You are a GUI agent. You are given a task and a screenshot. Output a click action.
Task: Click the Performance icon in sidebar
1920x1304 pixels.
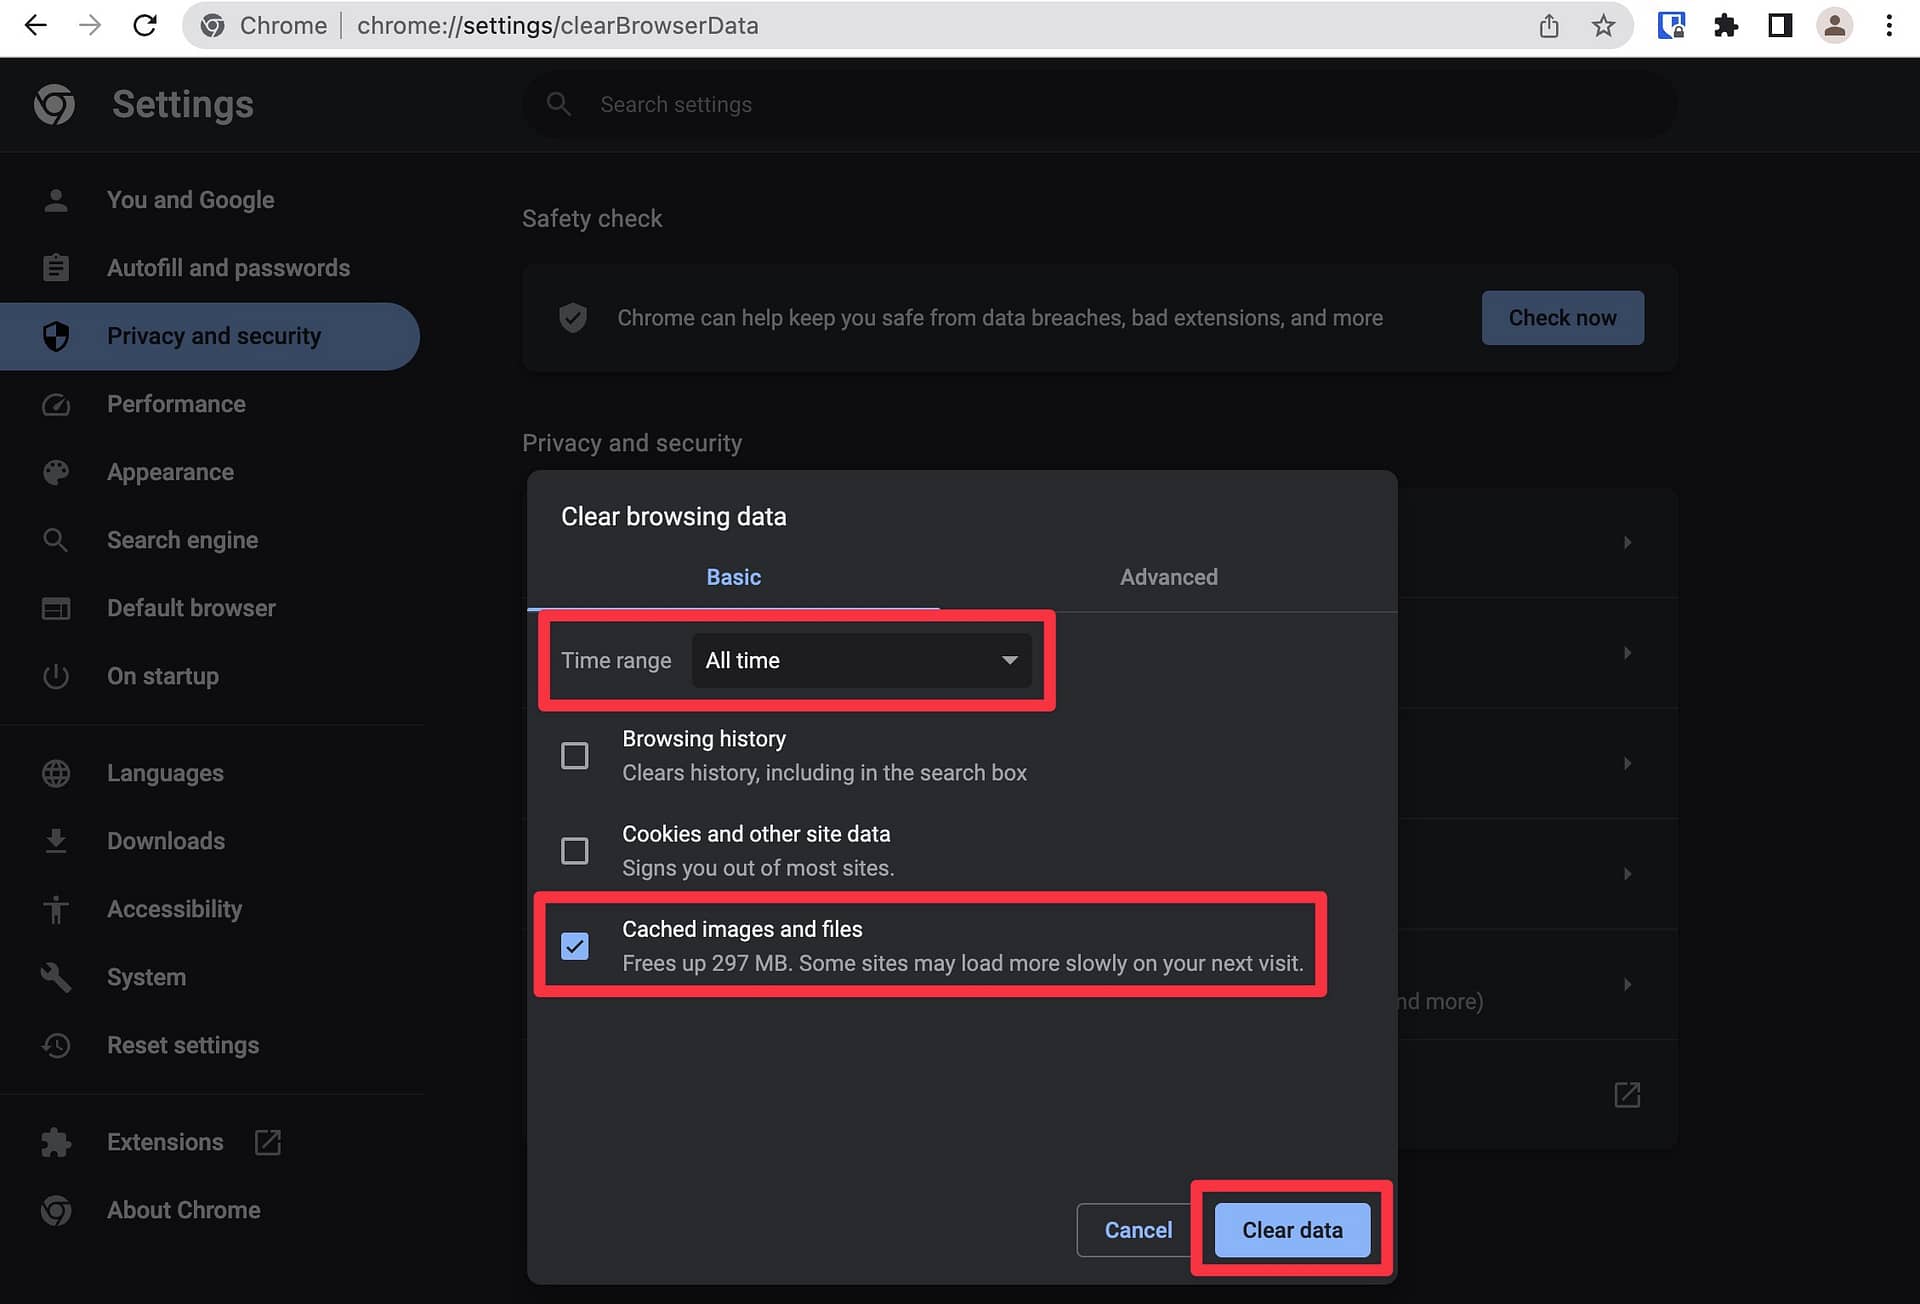[x=54, y=403]
